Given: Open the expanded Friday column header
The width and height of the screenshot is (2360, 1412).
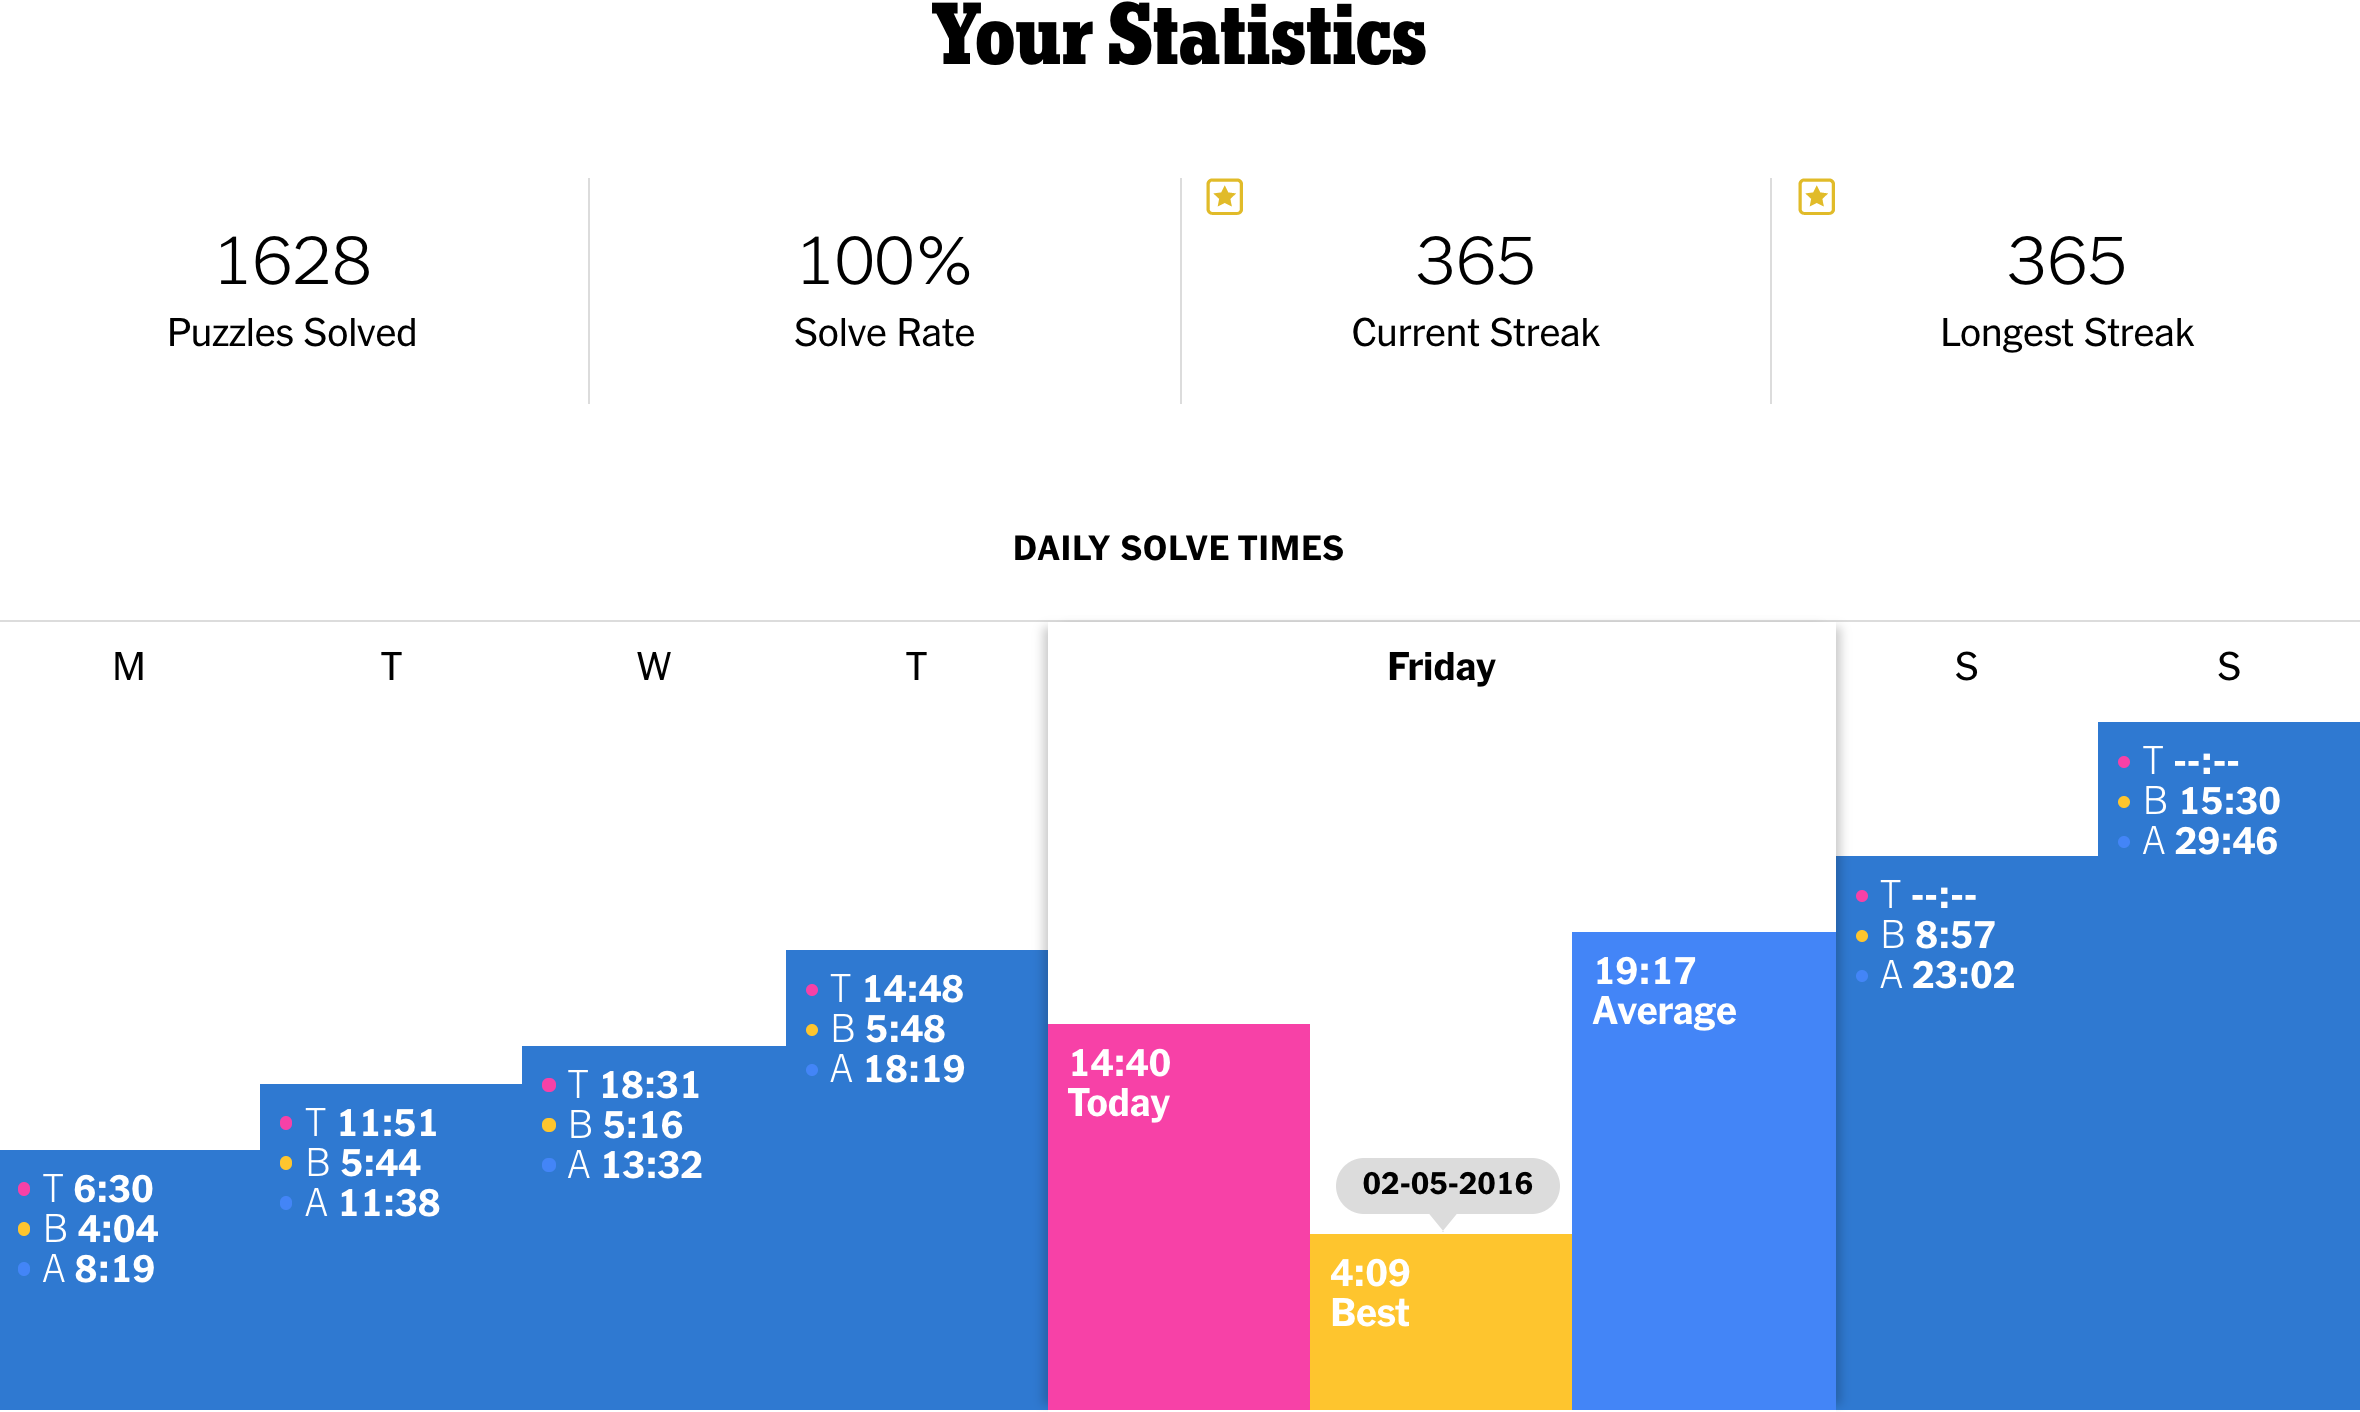Looking at the screenshot, I should 1441,666.
